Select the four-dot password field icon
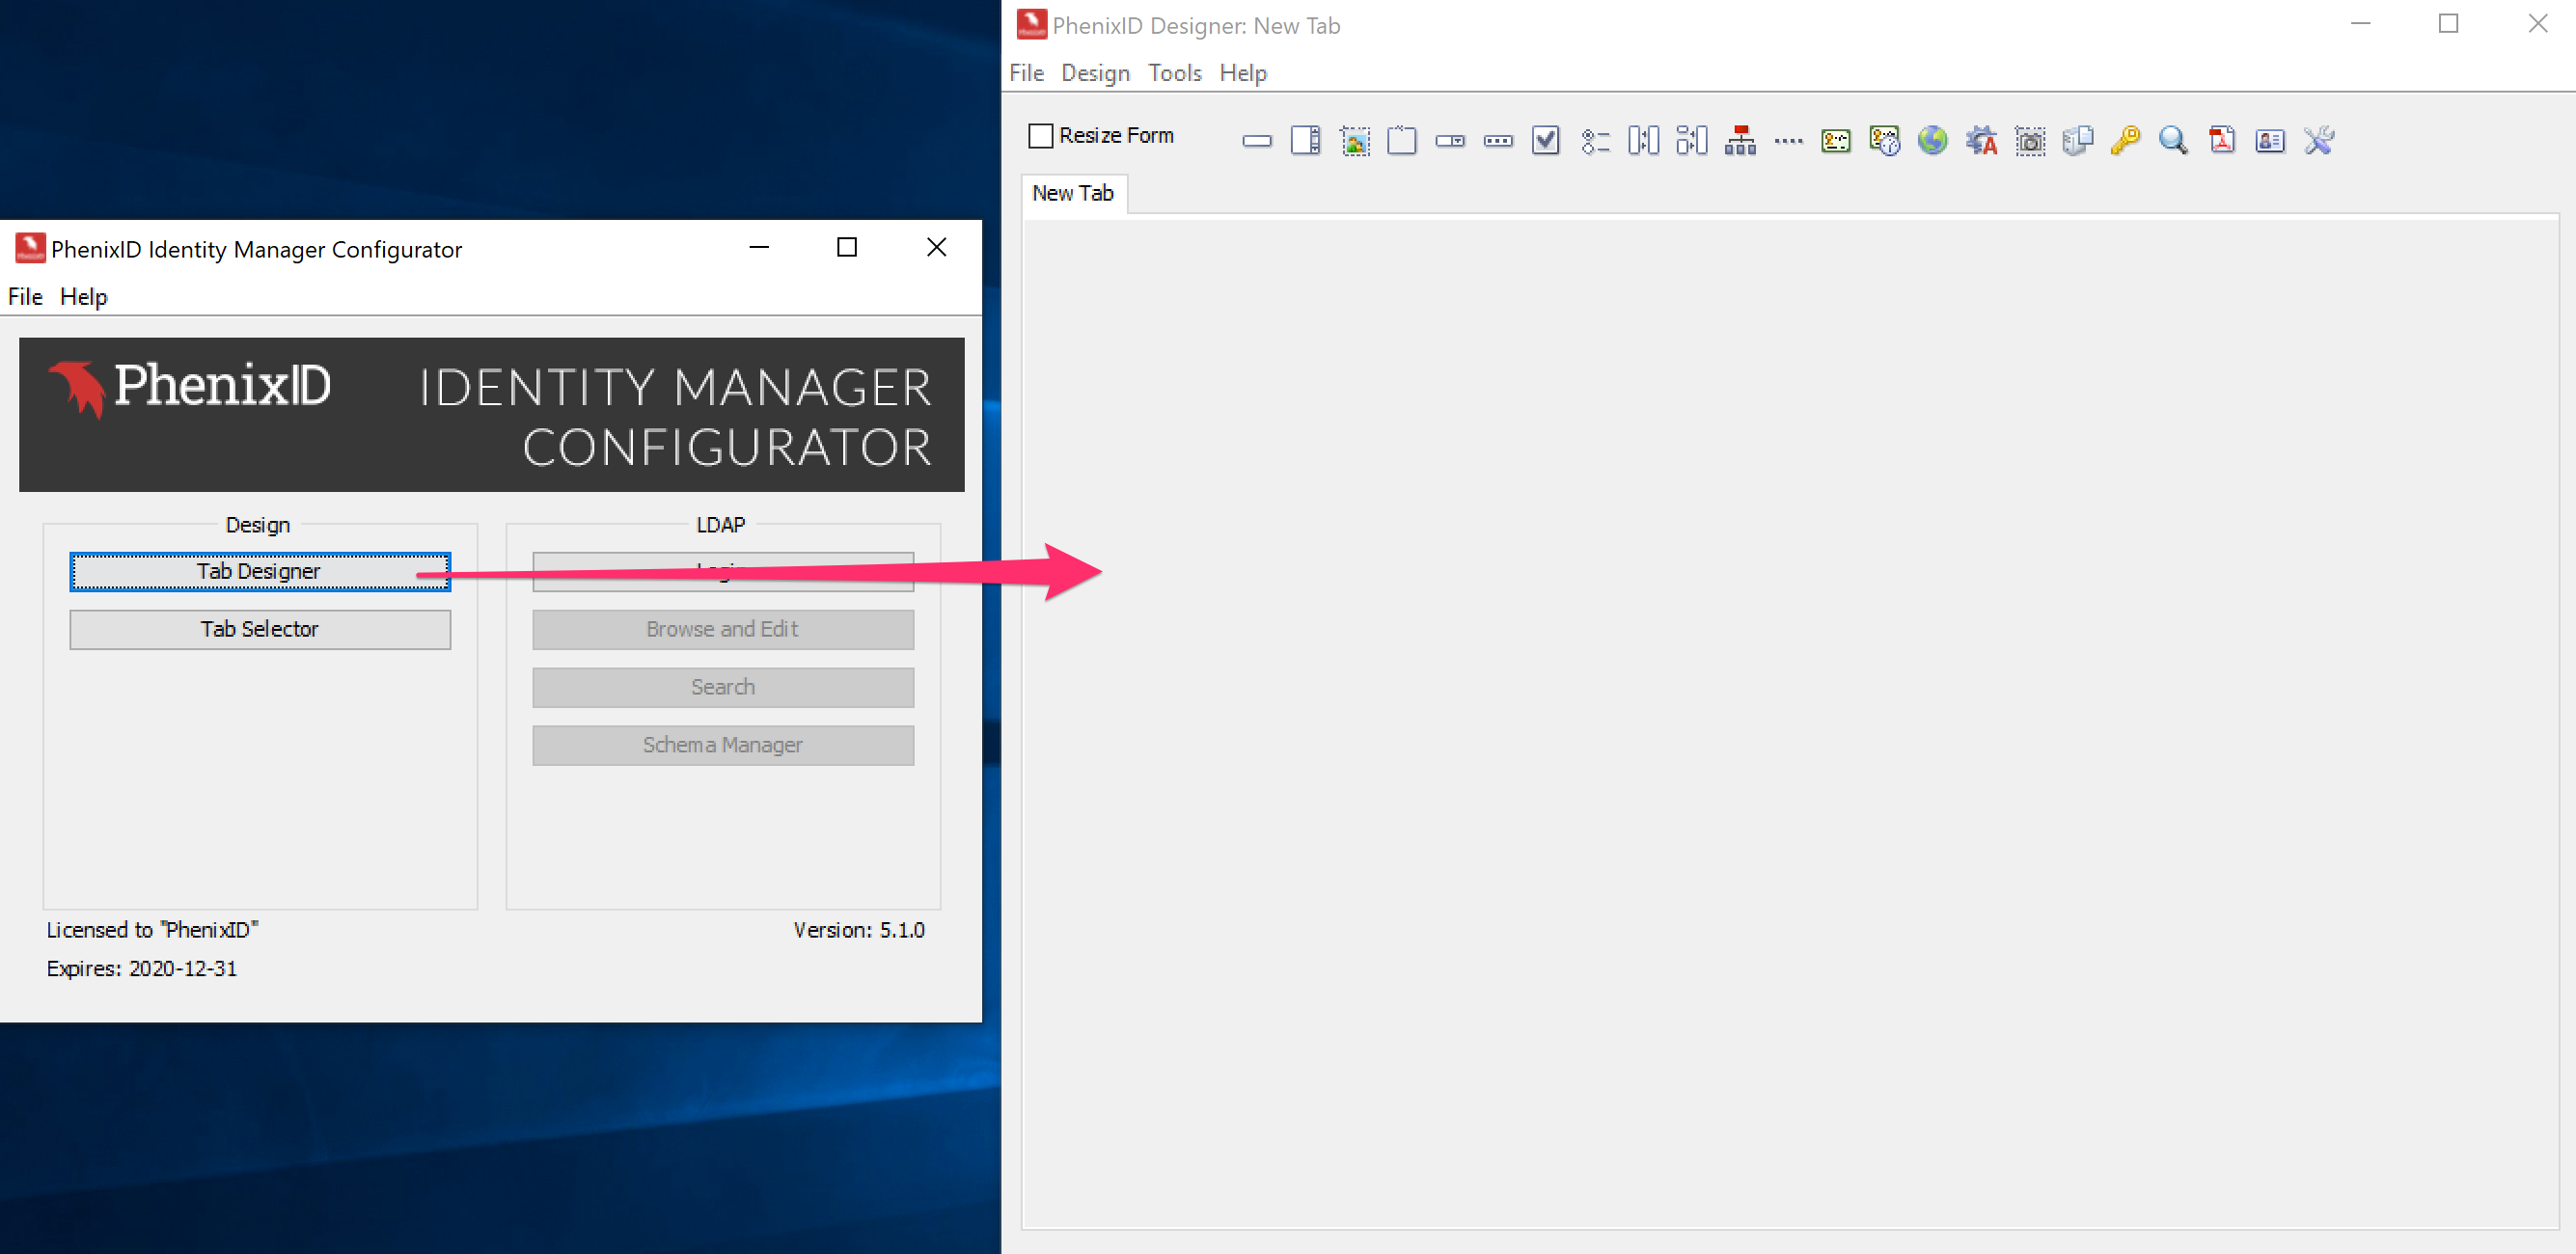 pyautogui.click(x=1788, y=141)
